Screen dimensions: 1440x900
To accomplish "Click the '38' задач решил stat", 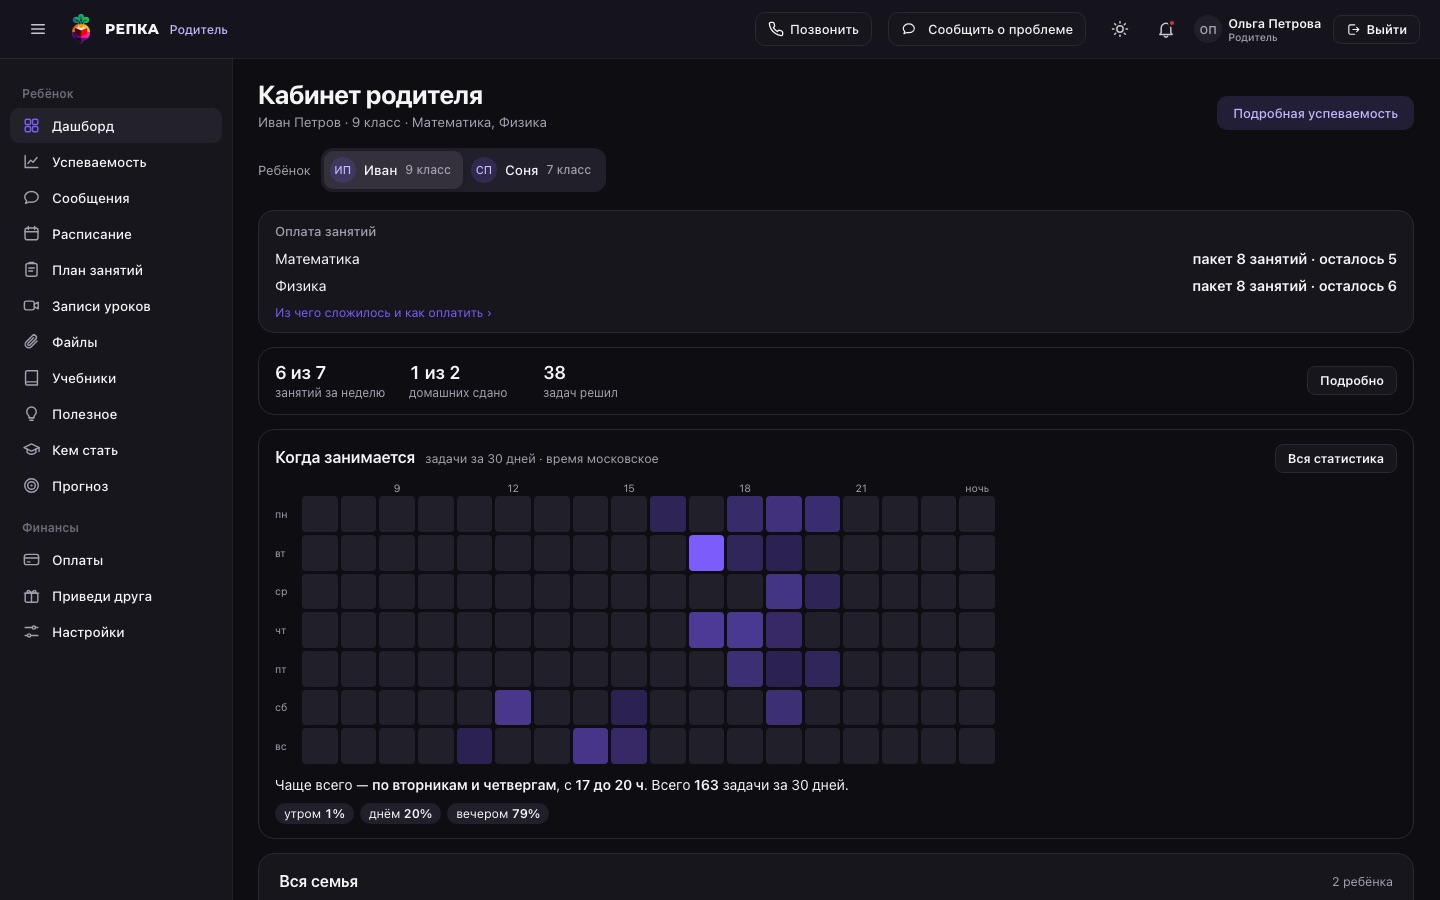I will (580, 380).
